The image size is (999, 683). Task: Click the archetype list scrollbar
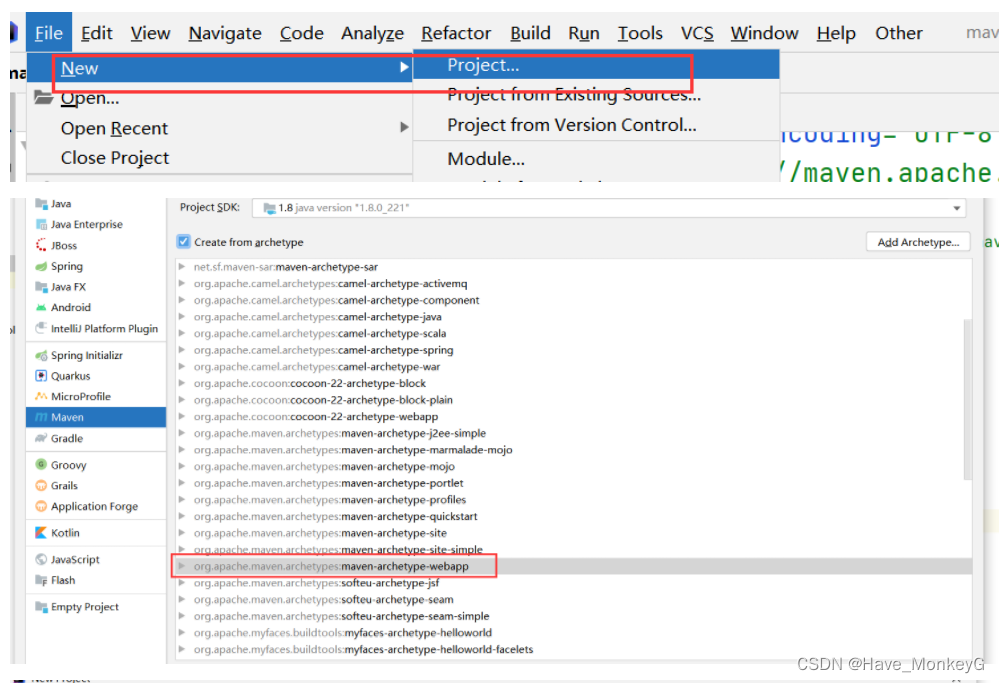[x=968, y=399]
